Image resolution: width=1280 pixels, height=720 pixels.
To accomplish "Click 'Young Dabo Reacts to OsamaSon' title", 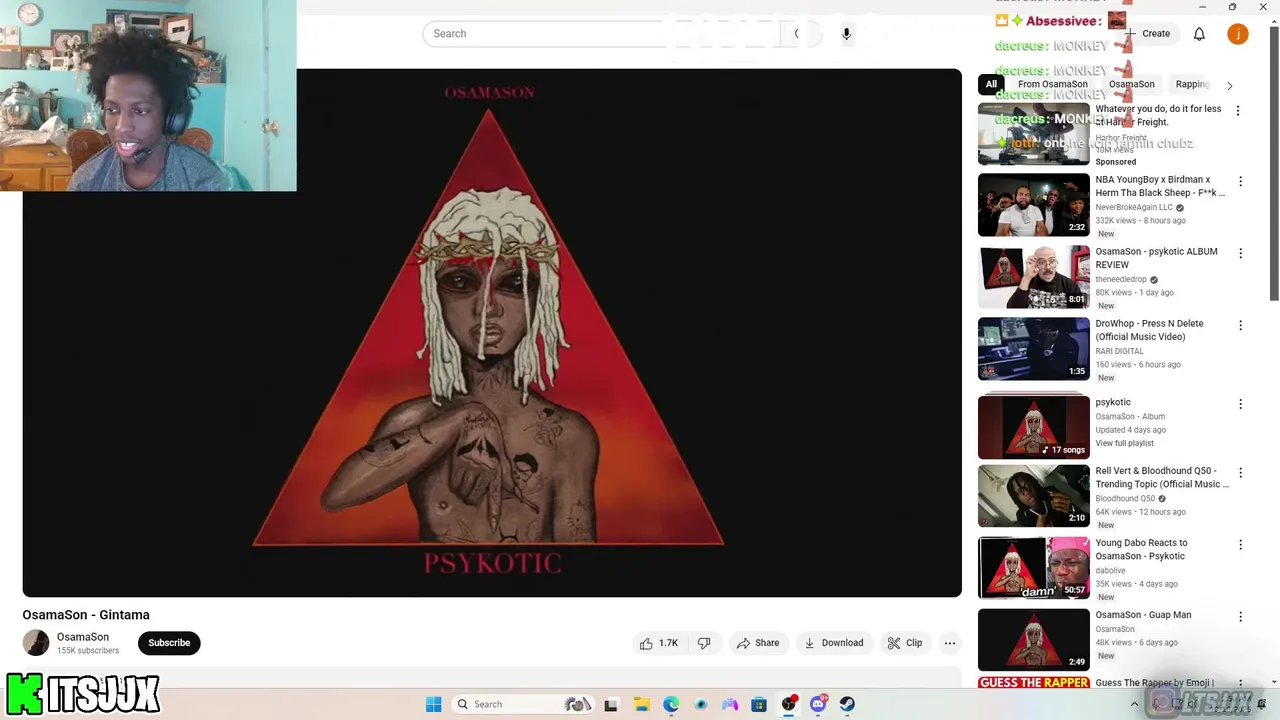I will 1141,550.
